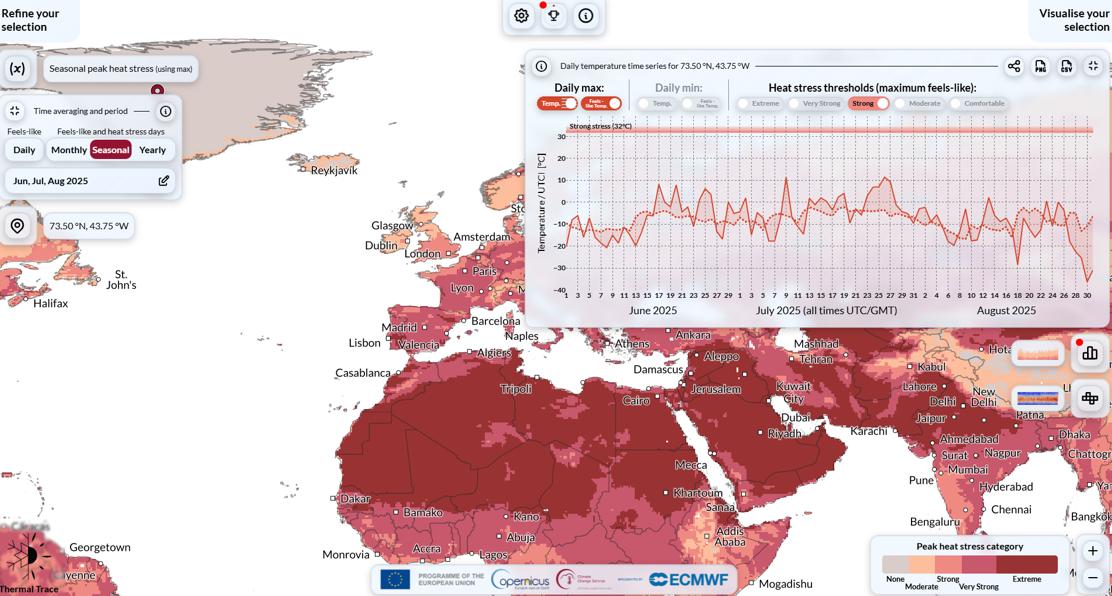1112x596 pixels.
Task: Select the Extreme heat stress threshold
Action: pos(762,103)
